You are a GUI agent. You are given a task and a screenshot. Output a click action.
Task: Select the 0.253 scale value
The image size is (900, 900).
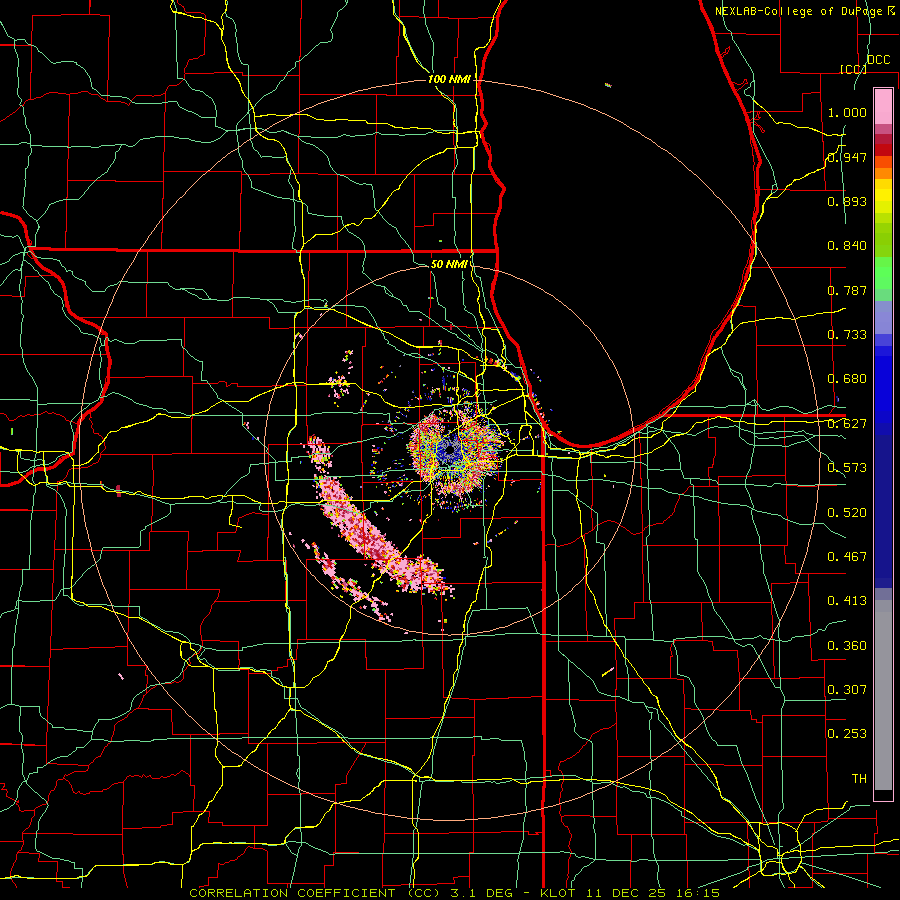(847, 734)
